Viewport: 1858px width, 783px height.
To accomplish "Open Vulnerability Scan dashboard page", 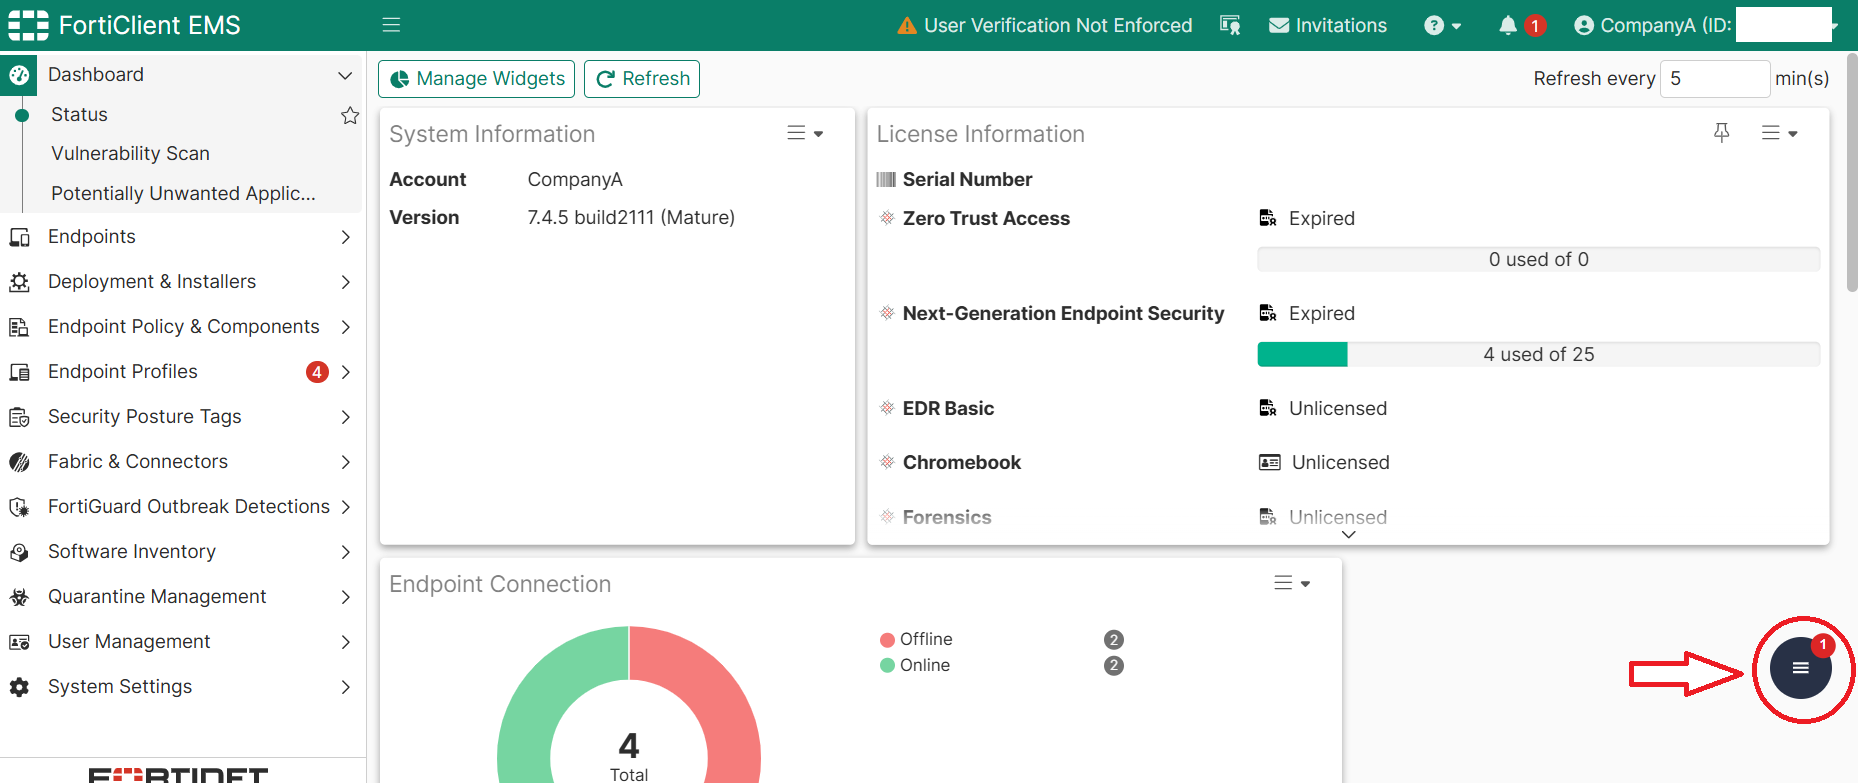I will pos(130,153).
